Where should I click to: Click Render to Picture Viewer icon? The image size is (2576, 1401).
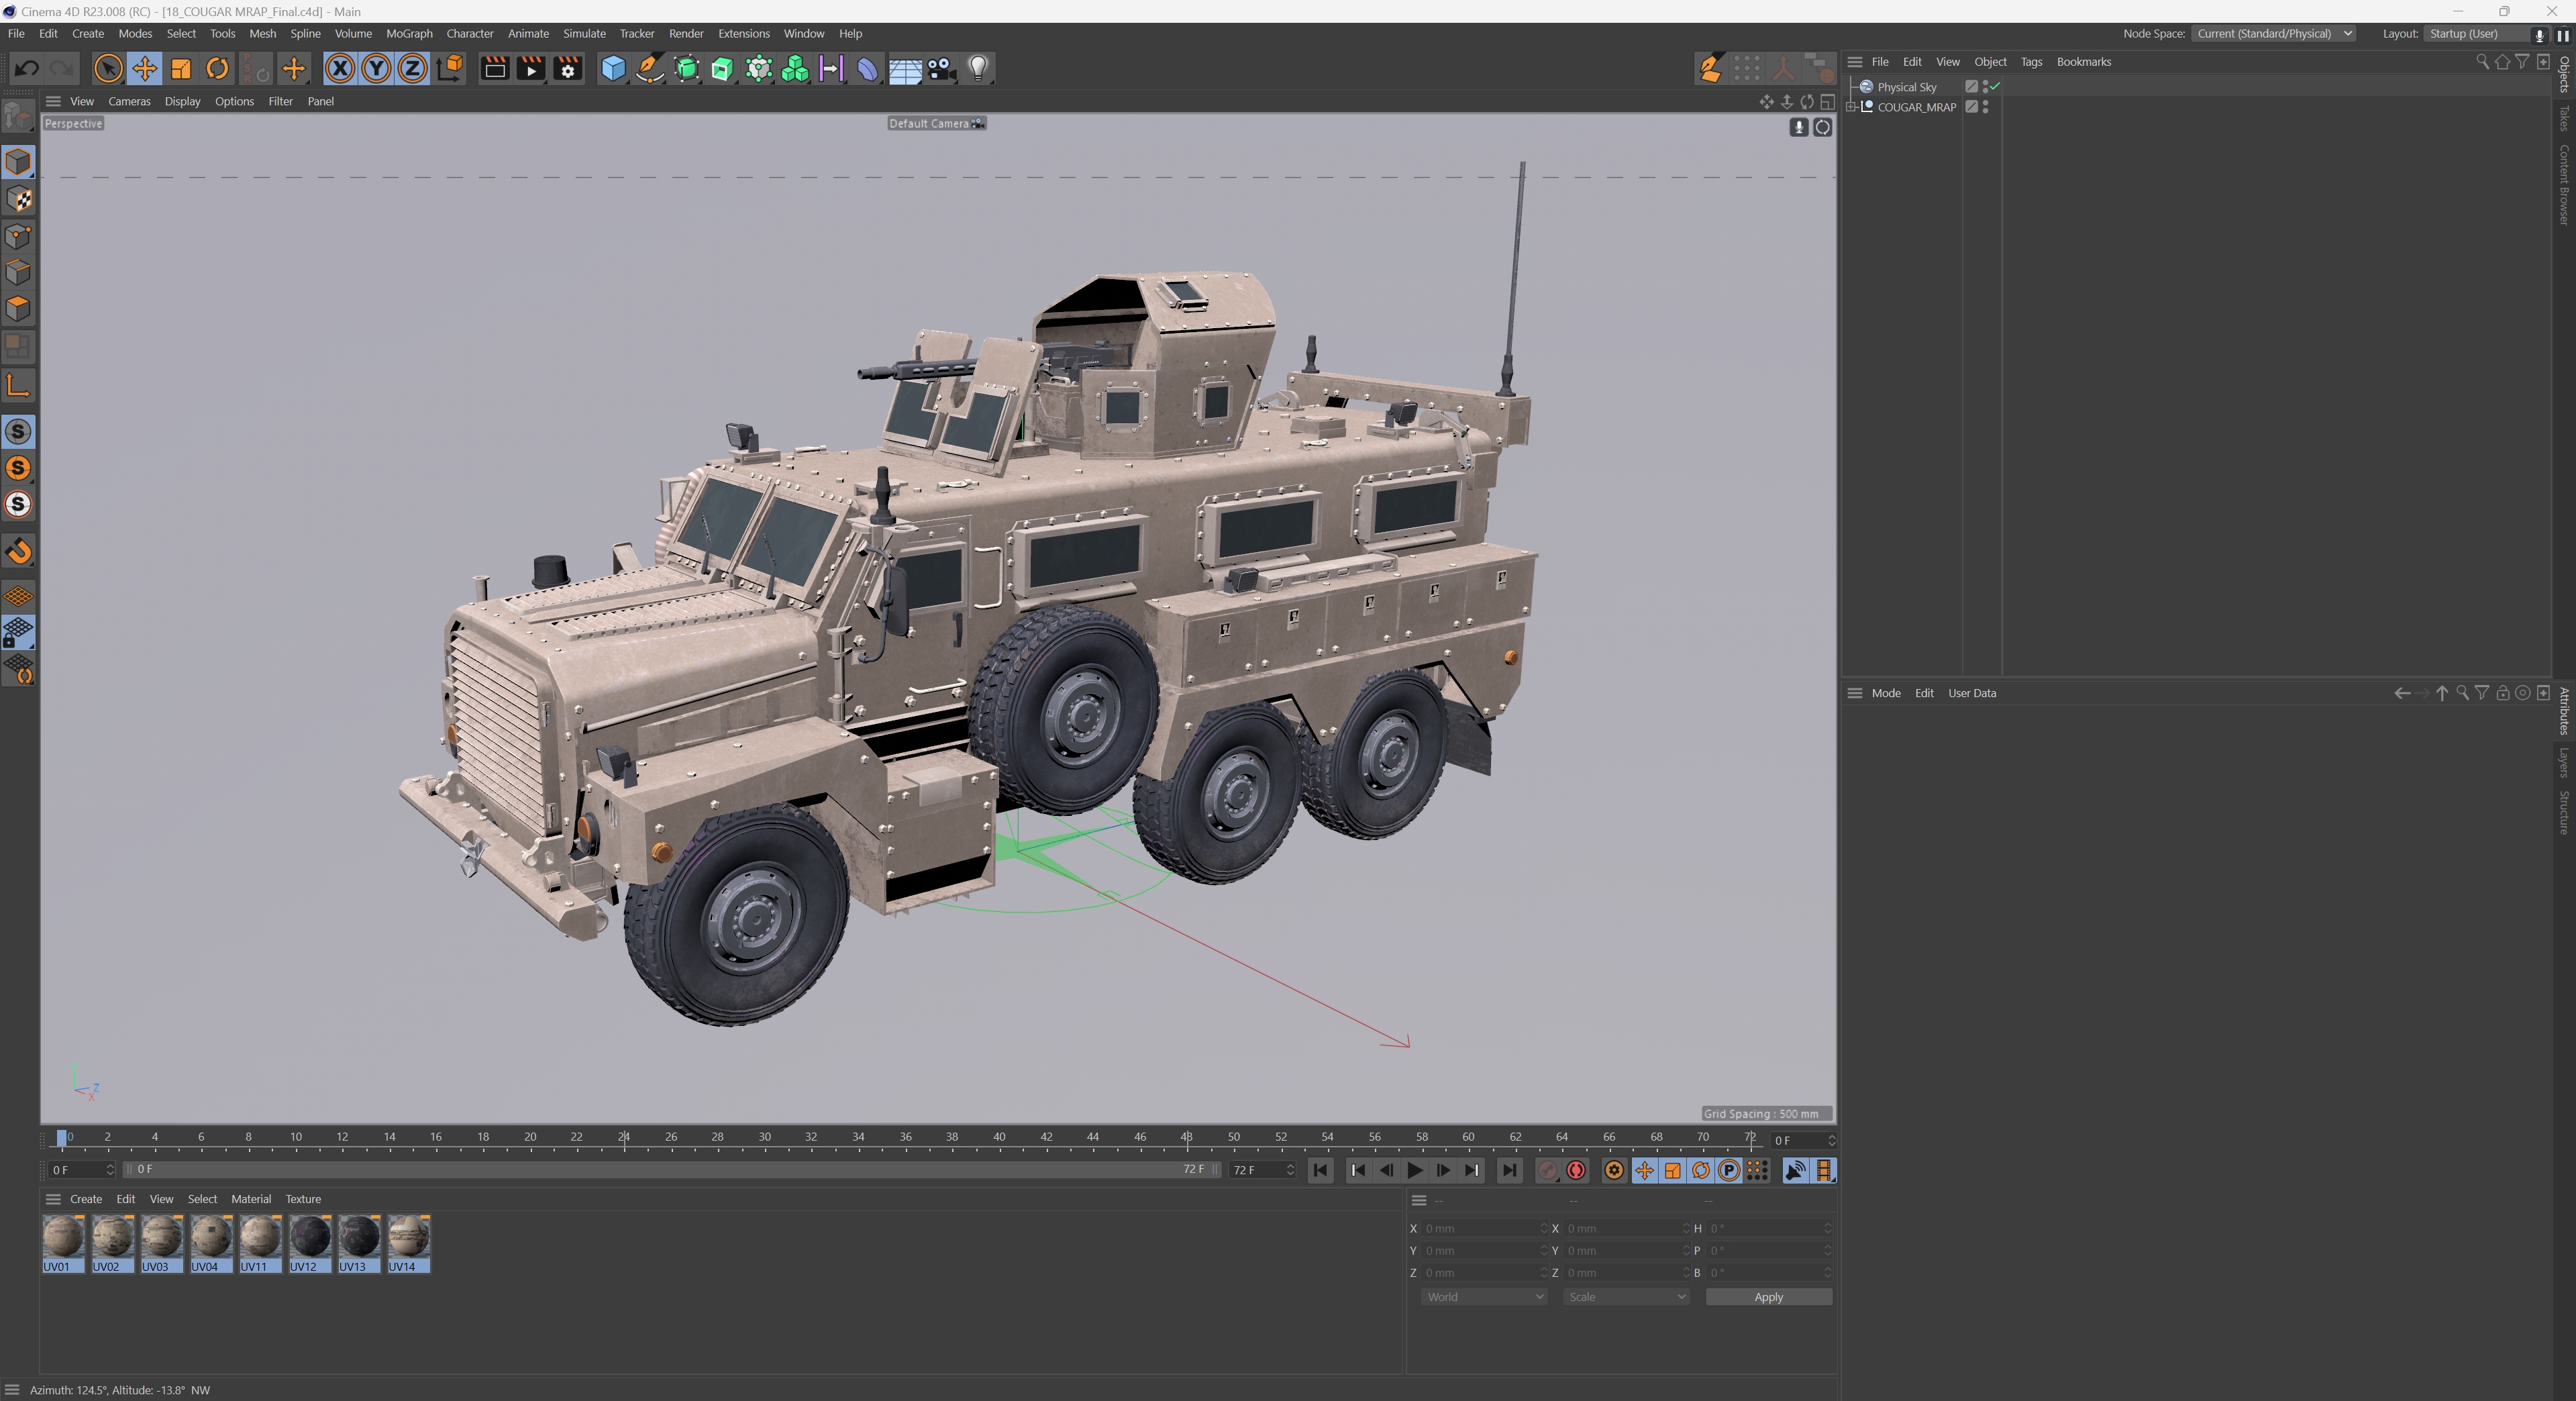point(531,69)
